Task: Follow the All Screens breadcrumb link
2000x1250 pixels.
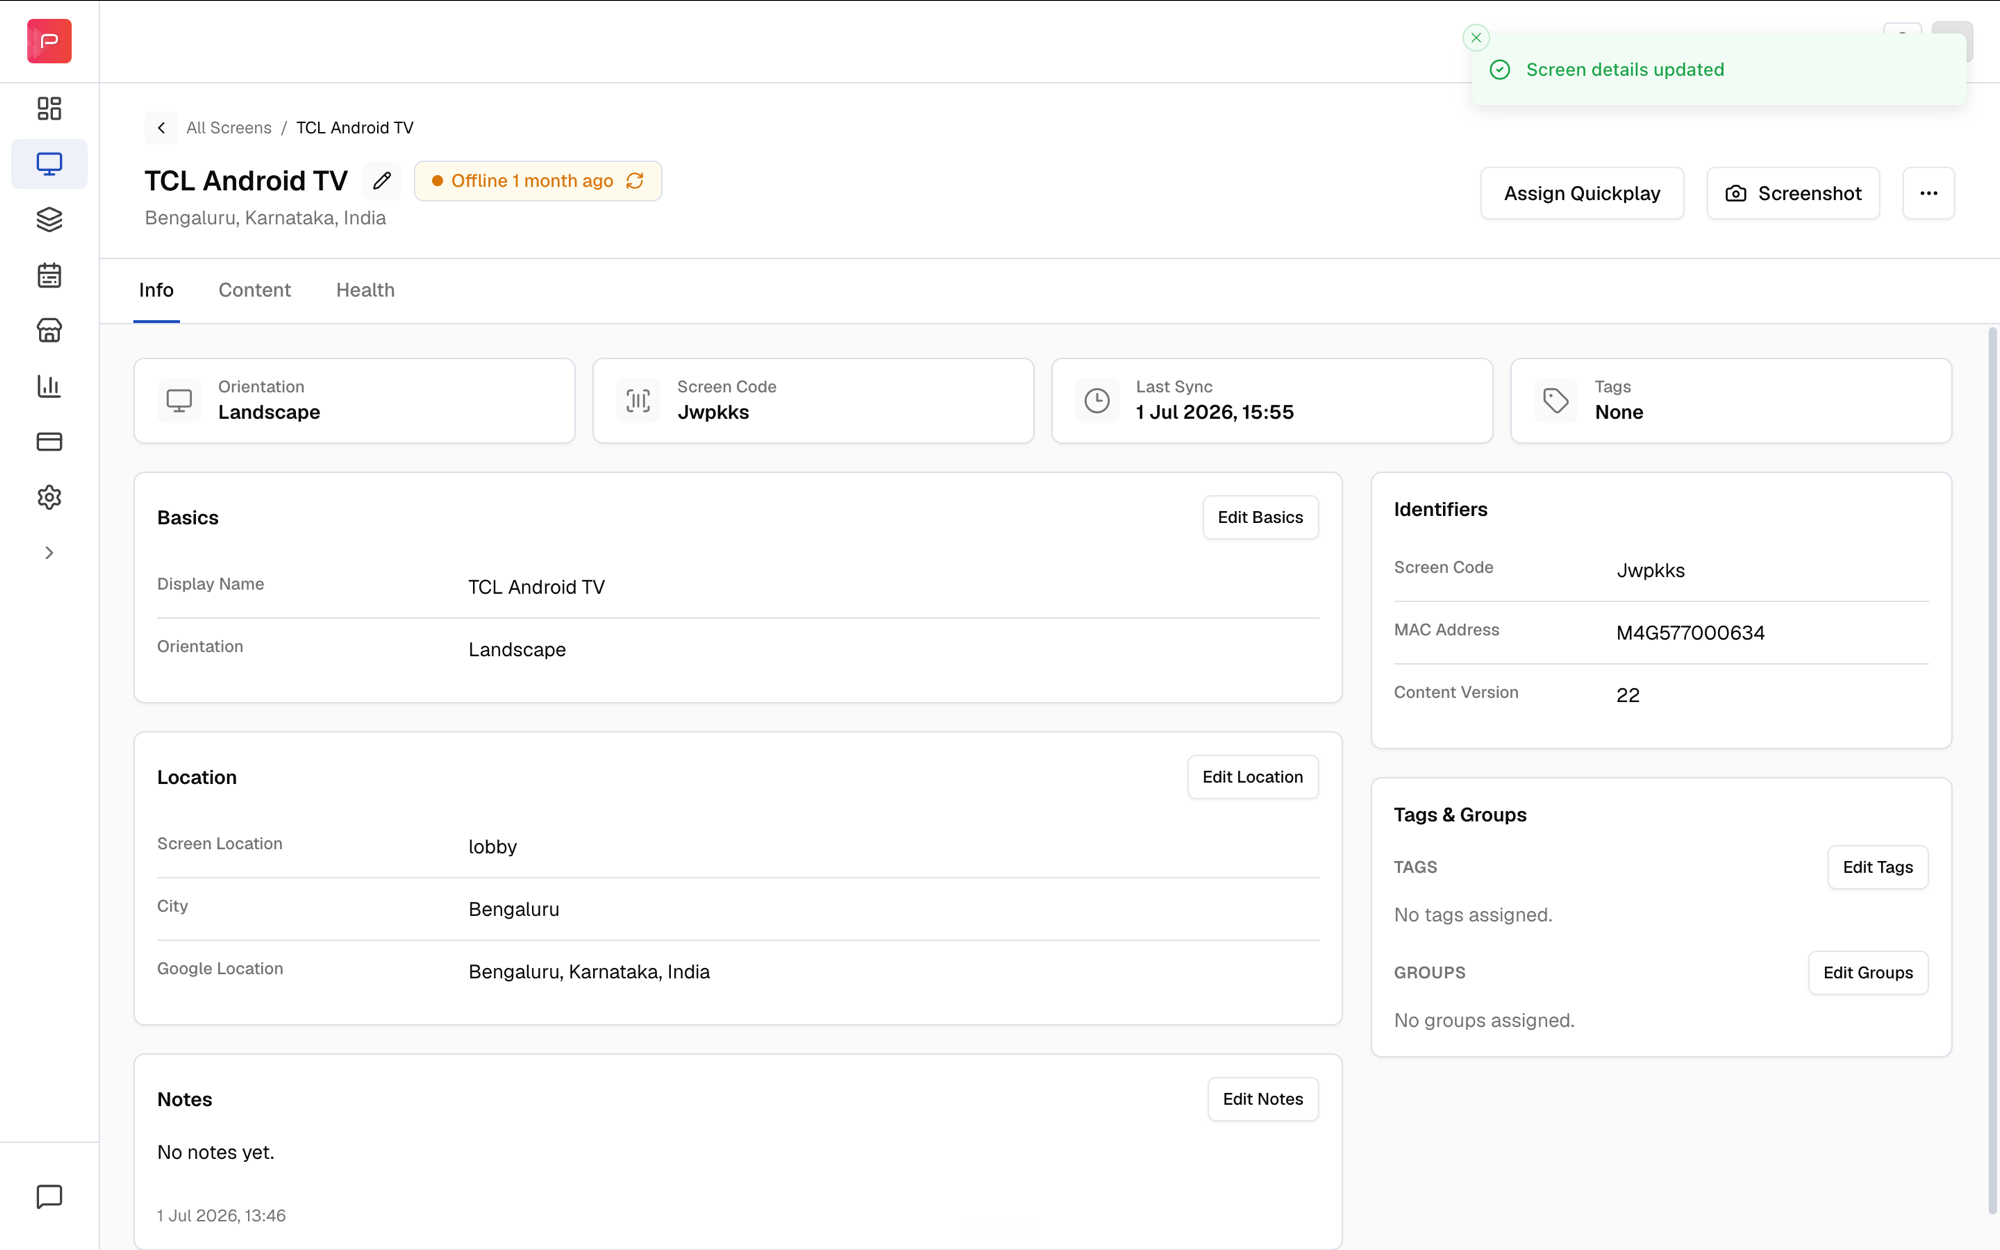Action: [229, 128]
